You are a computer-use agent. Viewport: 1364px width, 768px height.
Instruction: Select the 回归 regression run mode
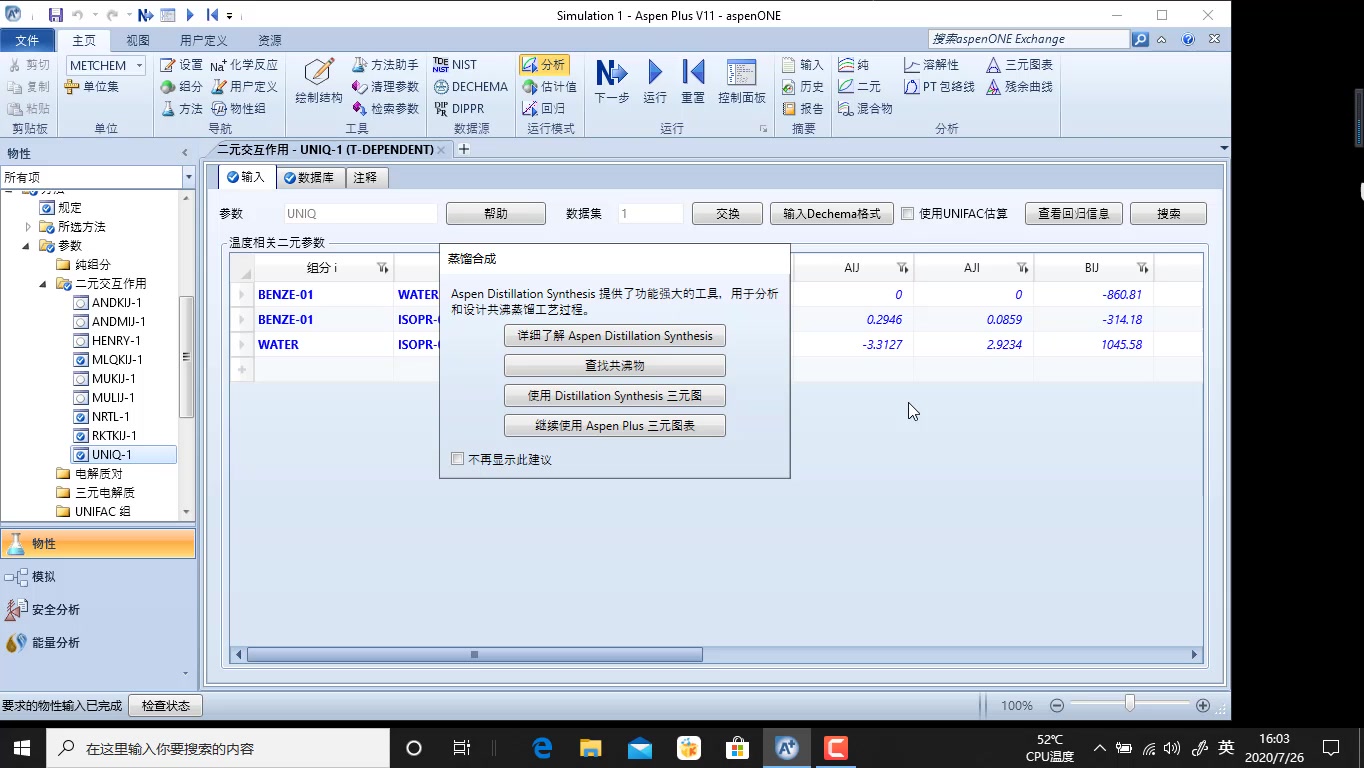(x=544, y=109)
